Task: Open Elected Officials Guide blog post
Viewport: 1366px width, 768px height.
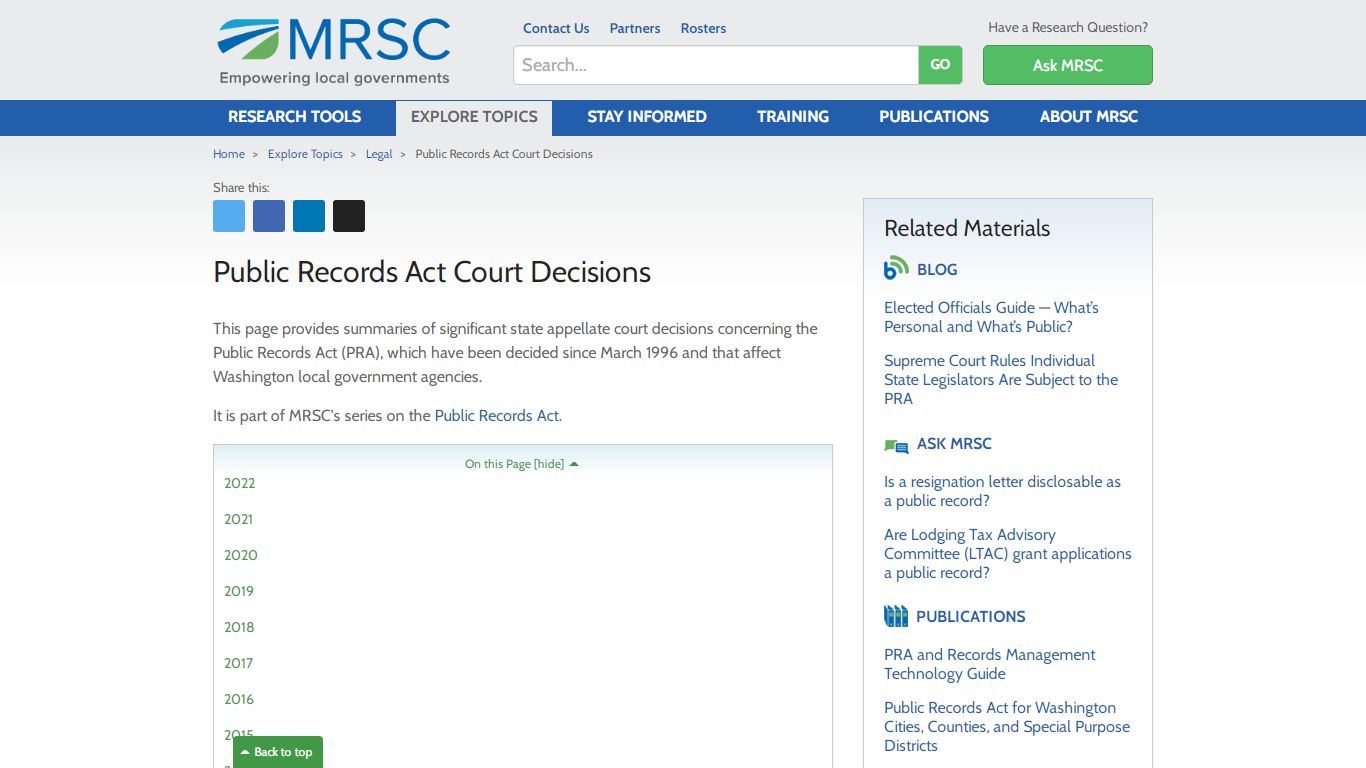Action: [991, 317]
